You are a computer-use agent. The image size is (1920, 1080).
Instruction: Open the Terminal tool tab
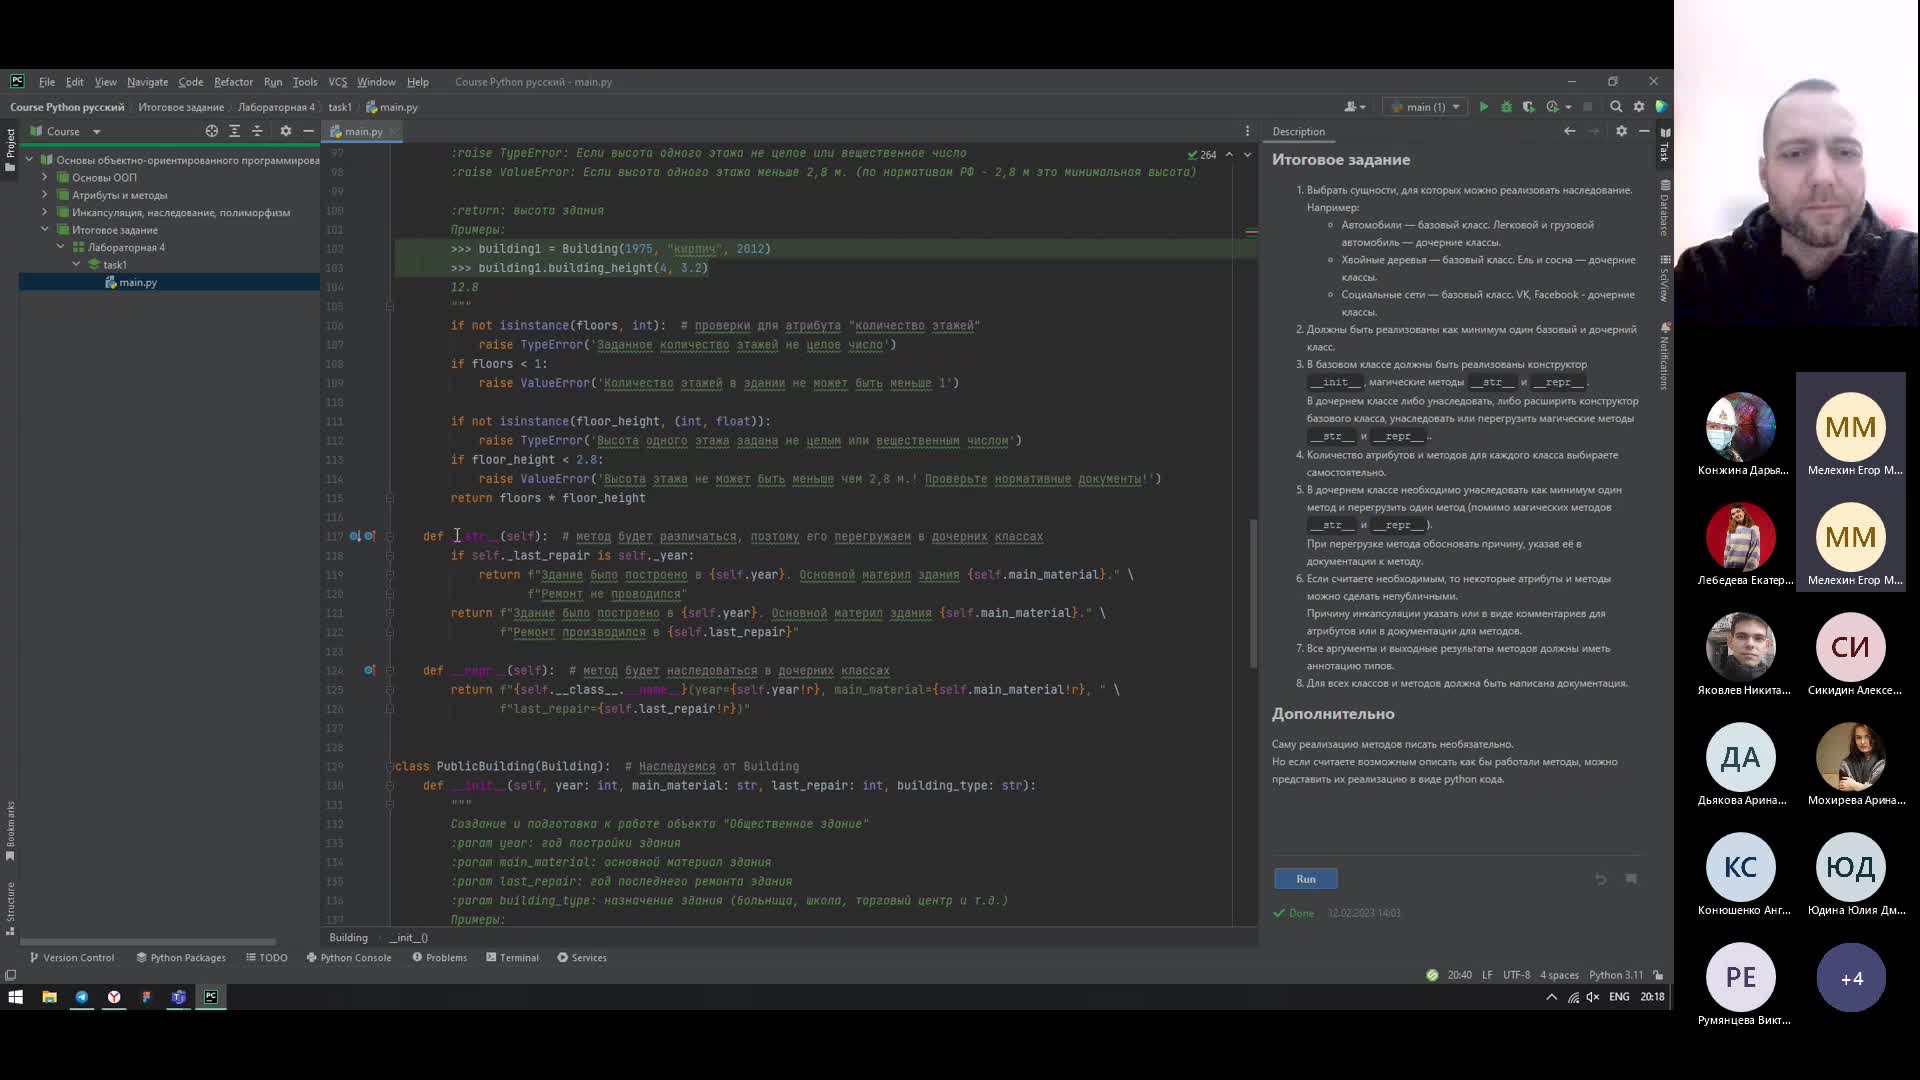tap(512, 958)
